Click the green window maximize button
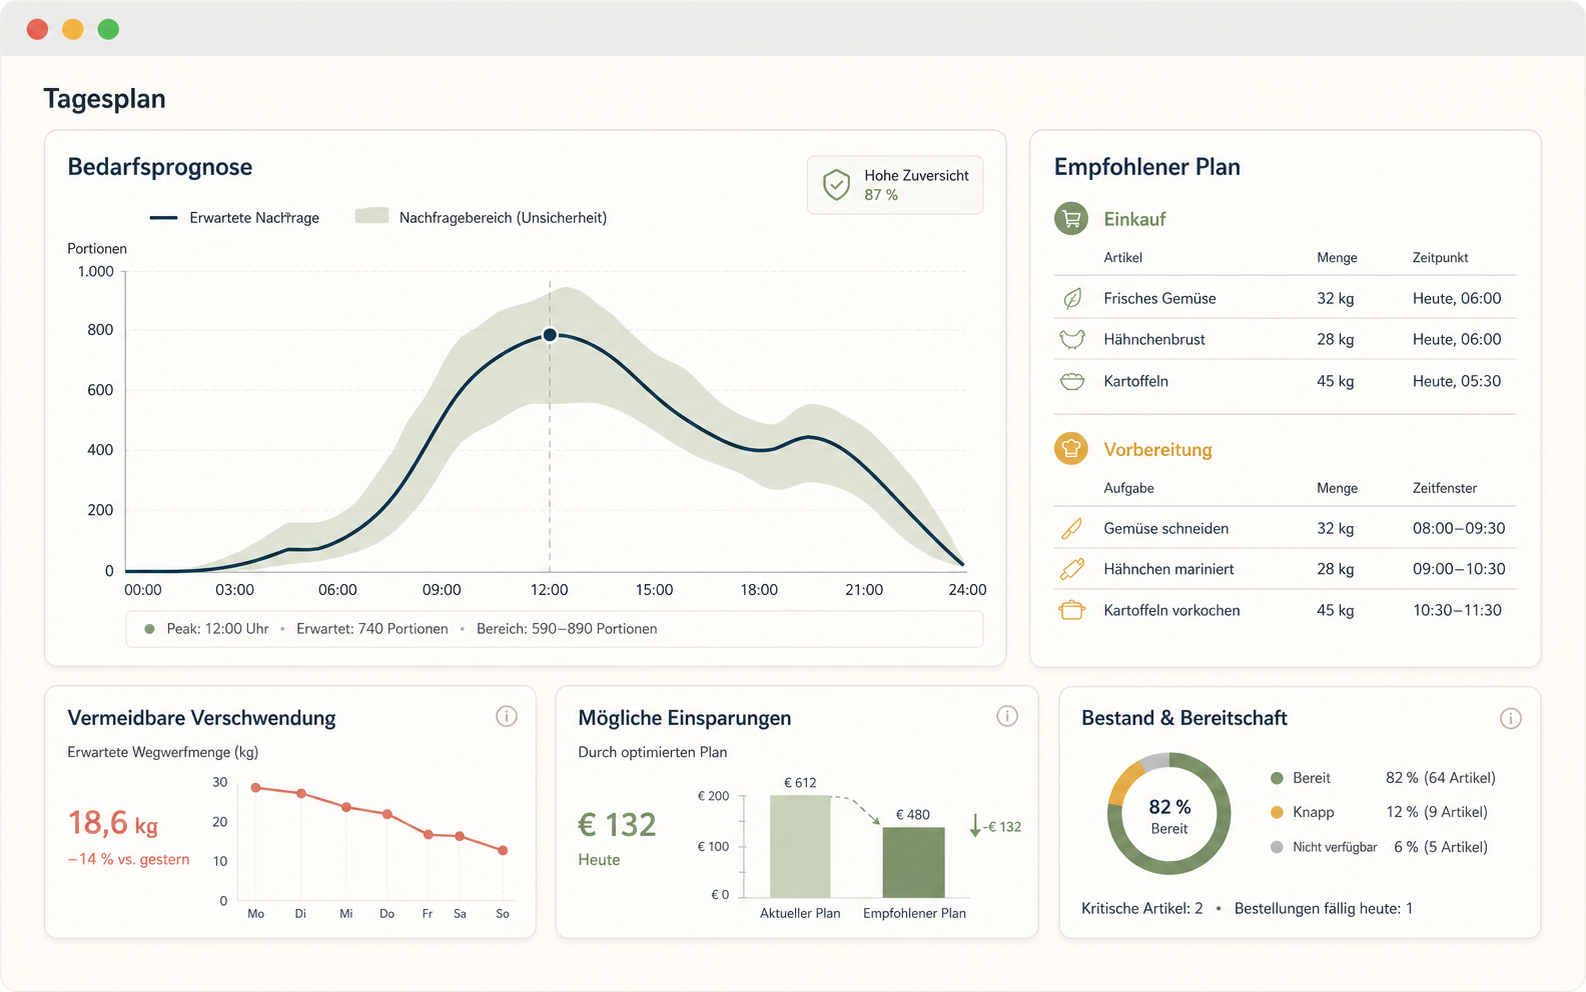 (x=108, y=29)
